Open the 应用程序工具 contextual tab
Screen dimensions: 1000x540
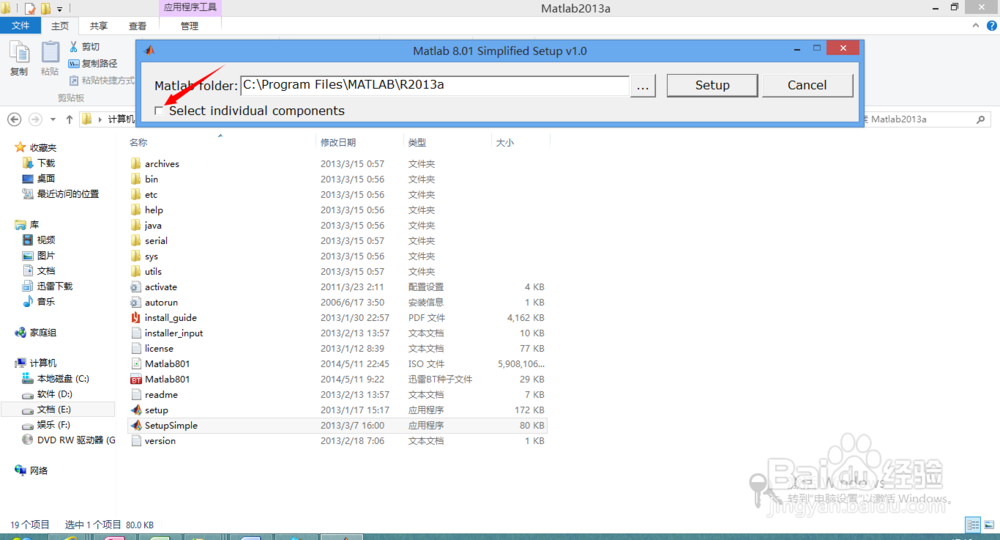(189, 8)
